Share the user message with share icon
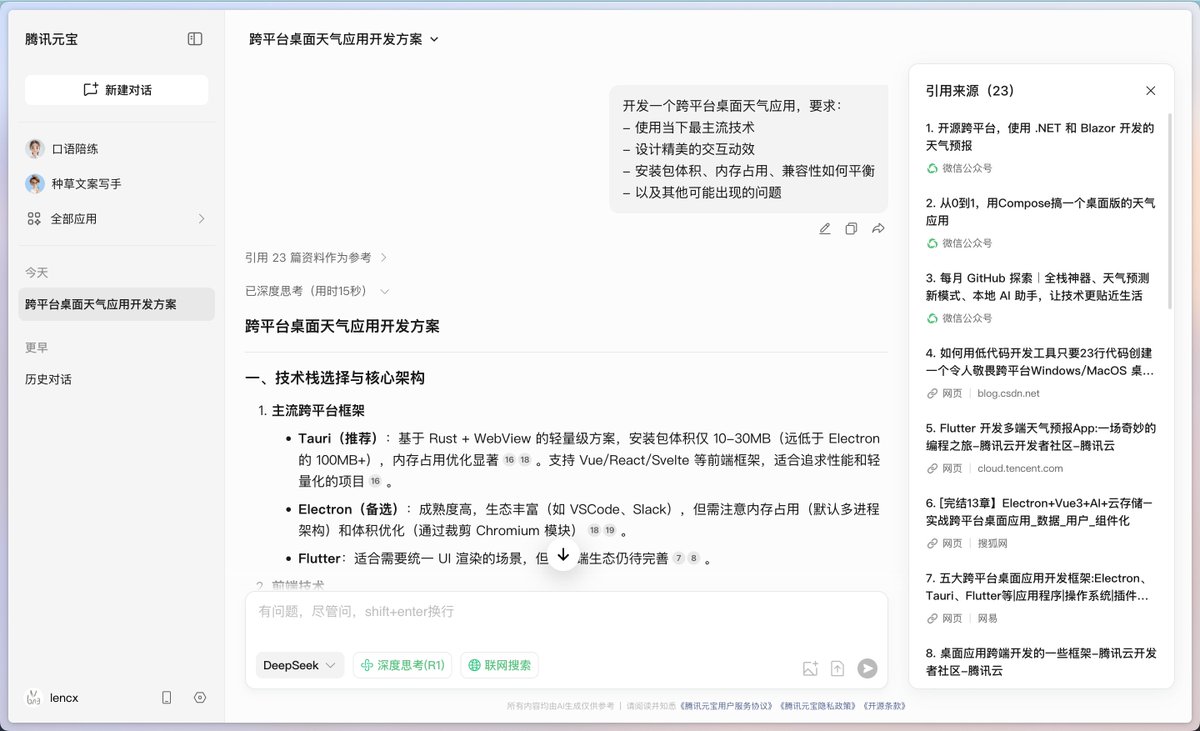1200x731 pixels. pos(878,229)
